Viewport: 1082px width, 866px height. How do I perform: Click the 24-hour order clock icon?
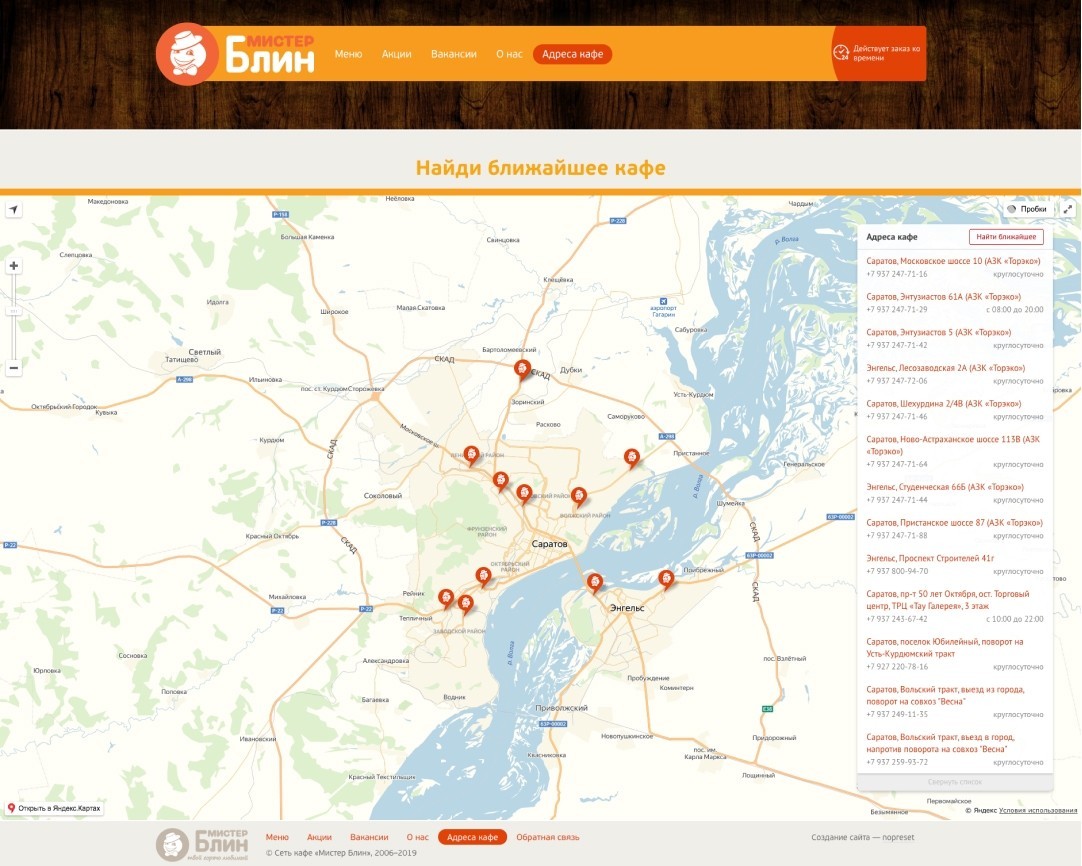841,52
